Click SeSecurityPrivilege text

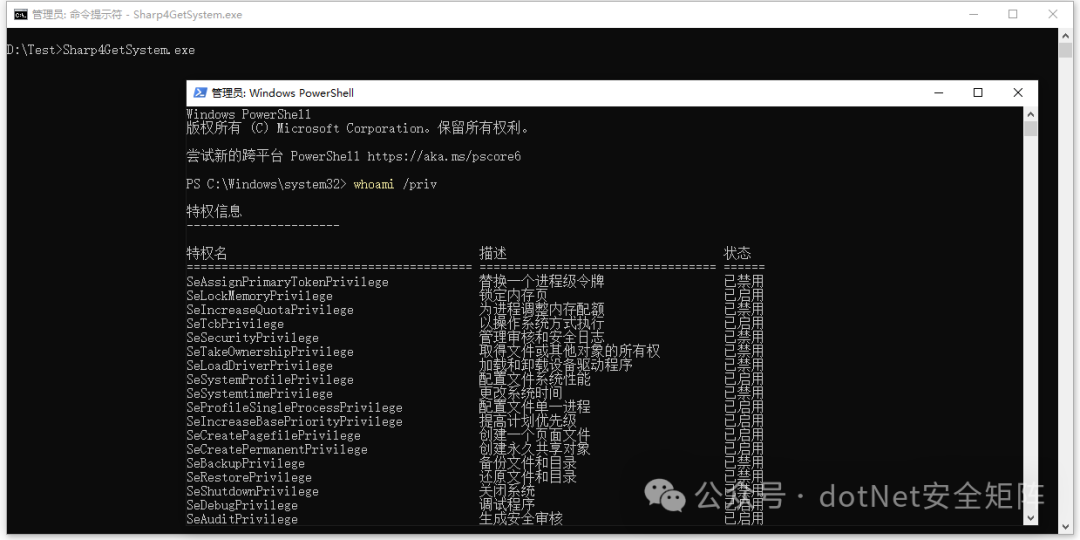[x=252, y=338]
